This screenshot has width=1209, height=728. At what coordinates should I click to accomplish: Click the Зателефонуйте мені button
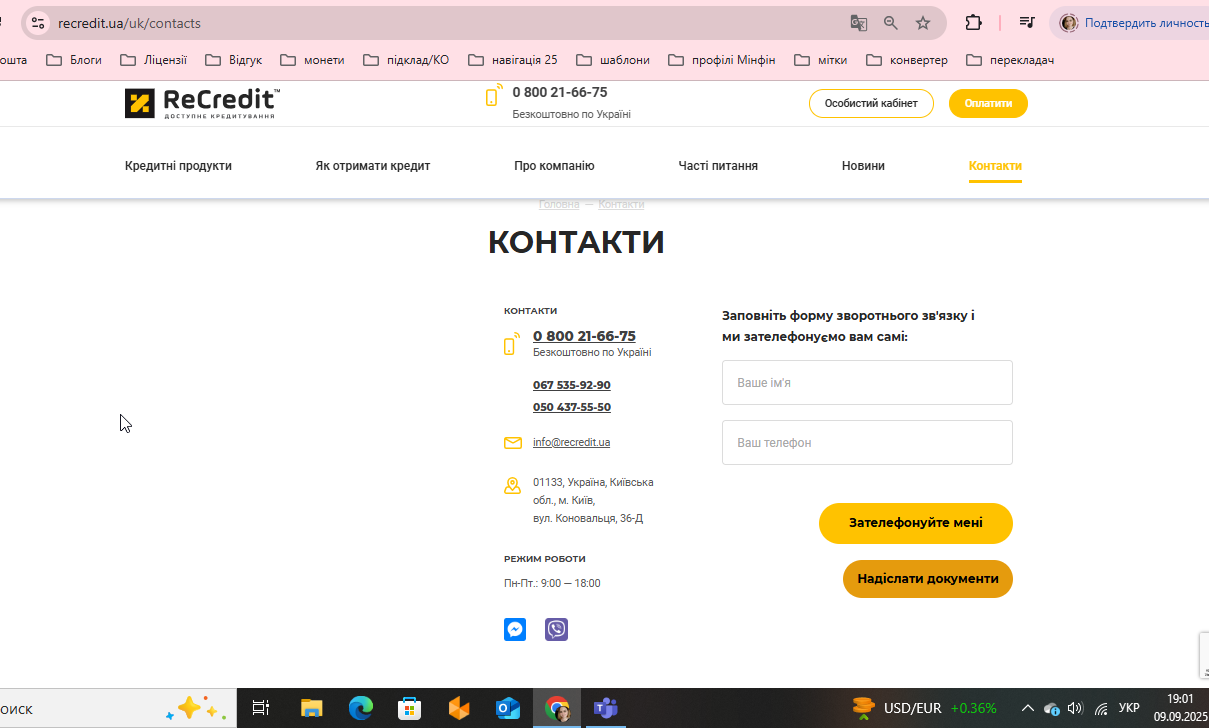(916, 523)
